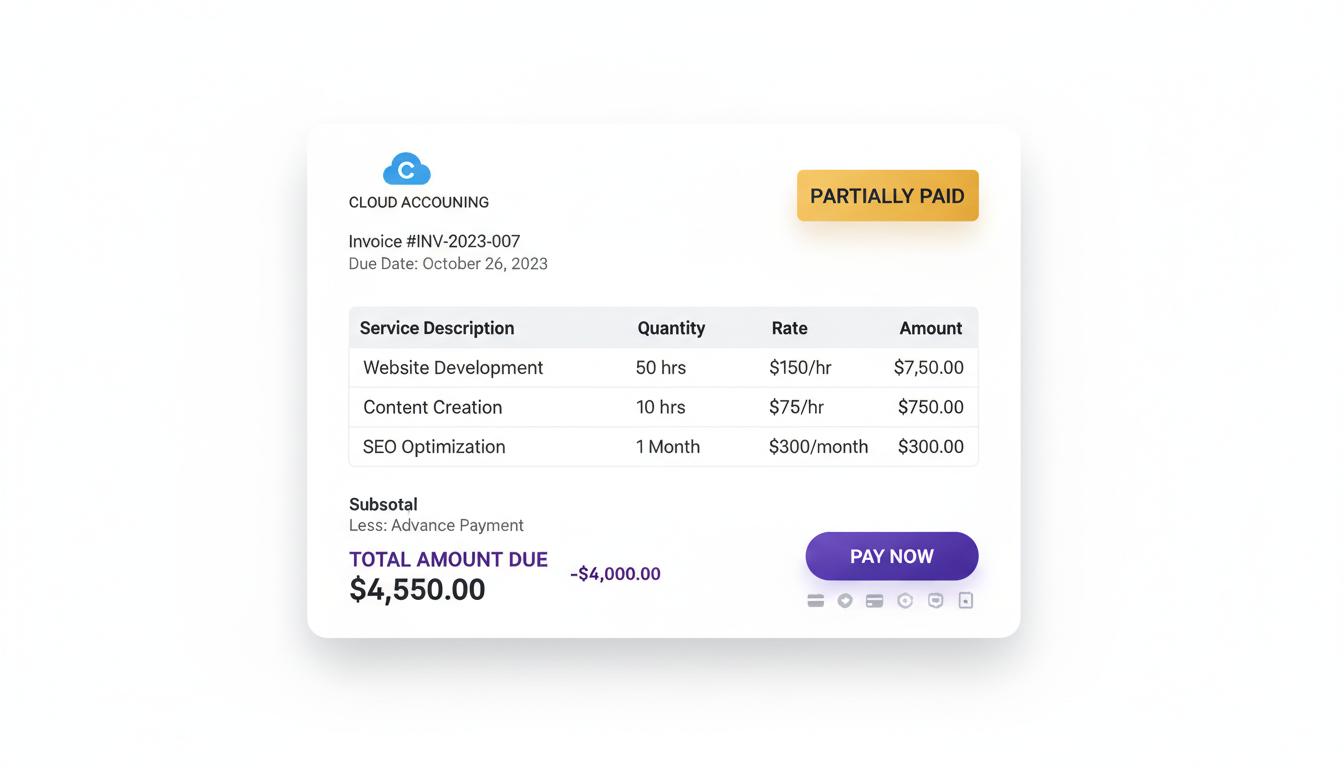Click the outlined hexagonal shield payment icon

point(905,601)
